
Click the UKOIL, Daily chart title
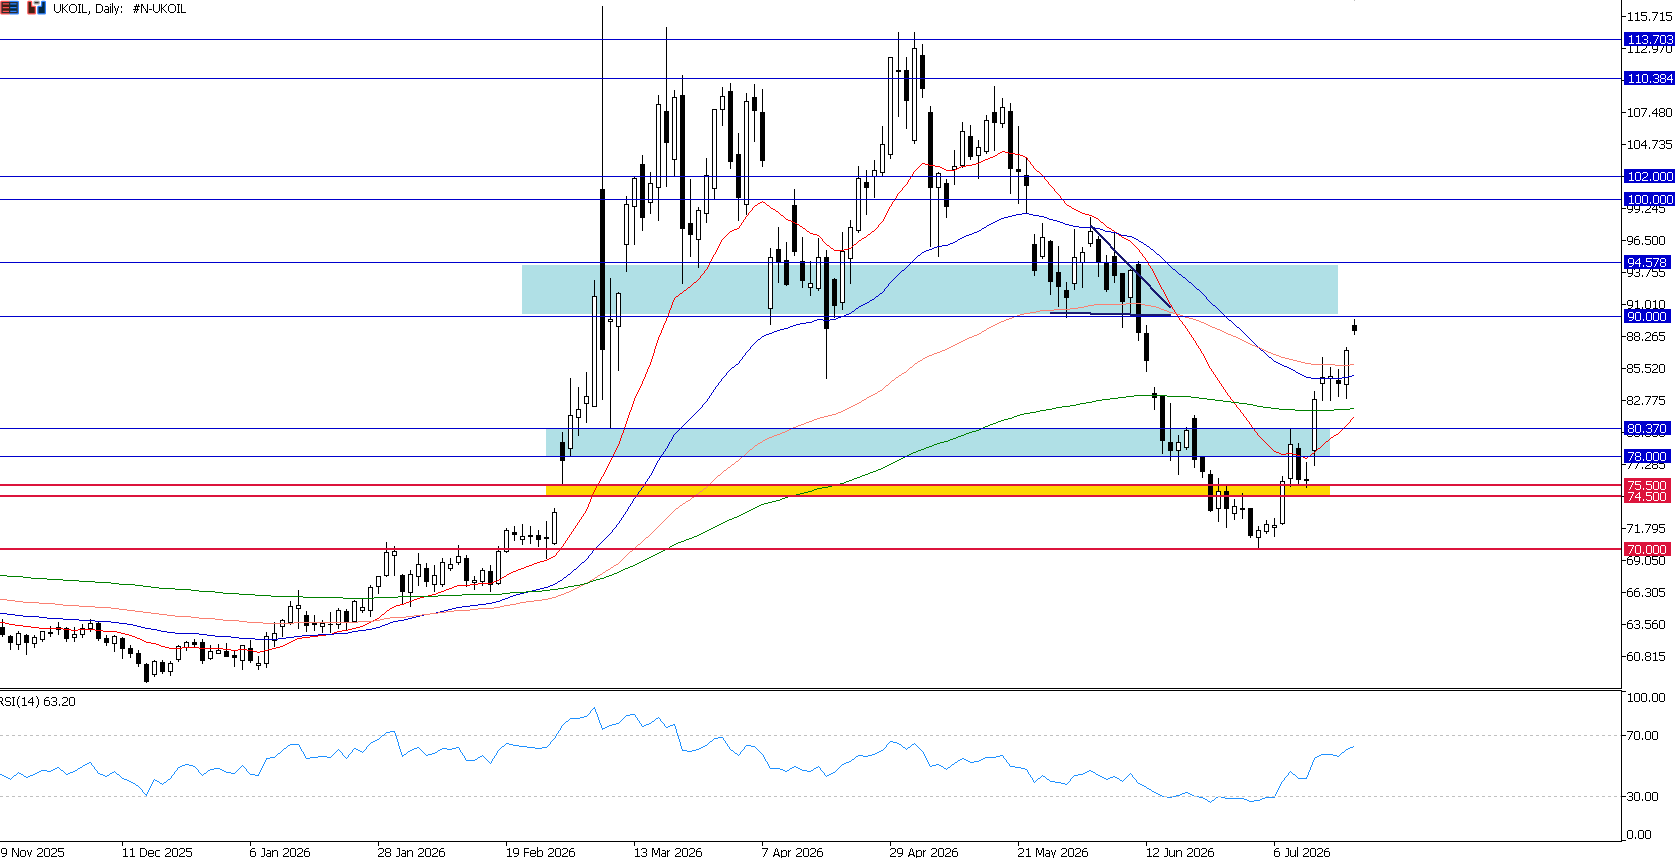pos(119,9)
